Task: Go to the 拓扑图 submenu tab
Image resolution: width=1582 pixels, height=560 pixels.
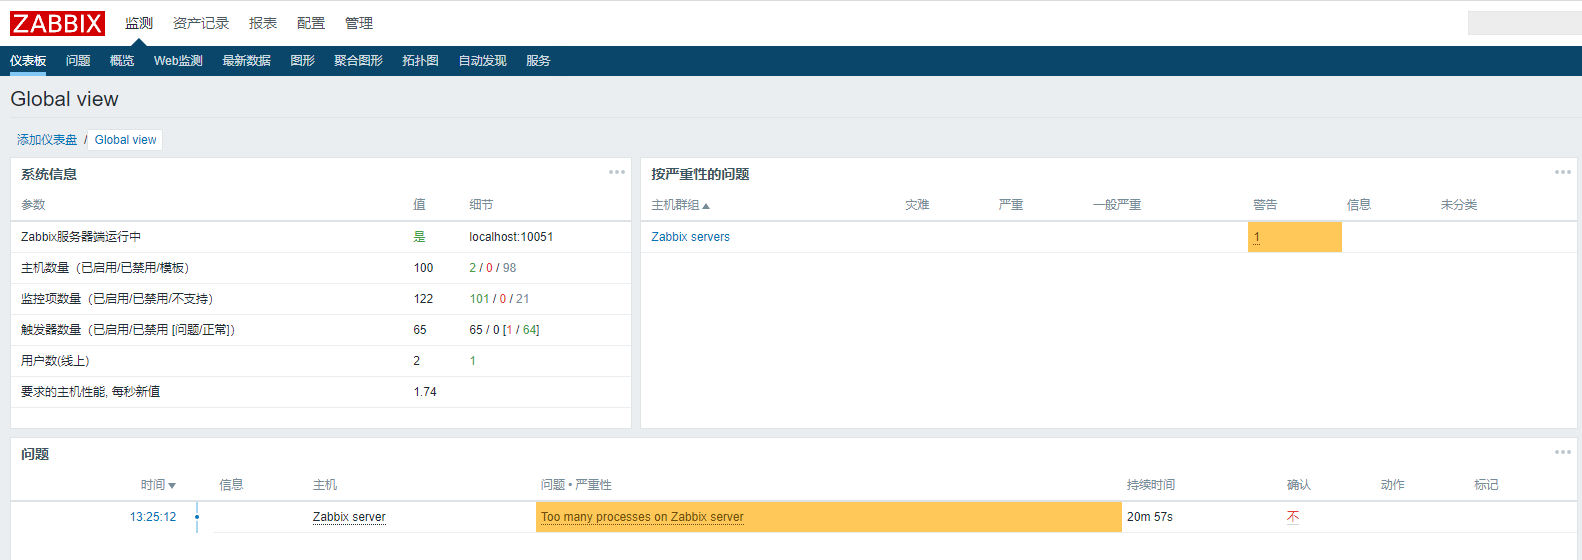Action: point(420,61)
